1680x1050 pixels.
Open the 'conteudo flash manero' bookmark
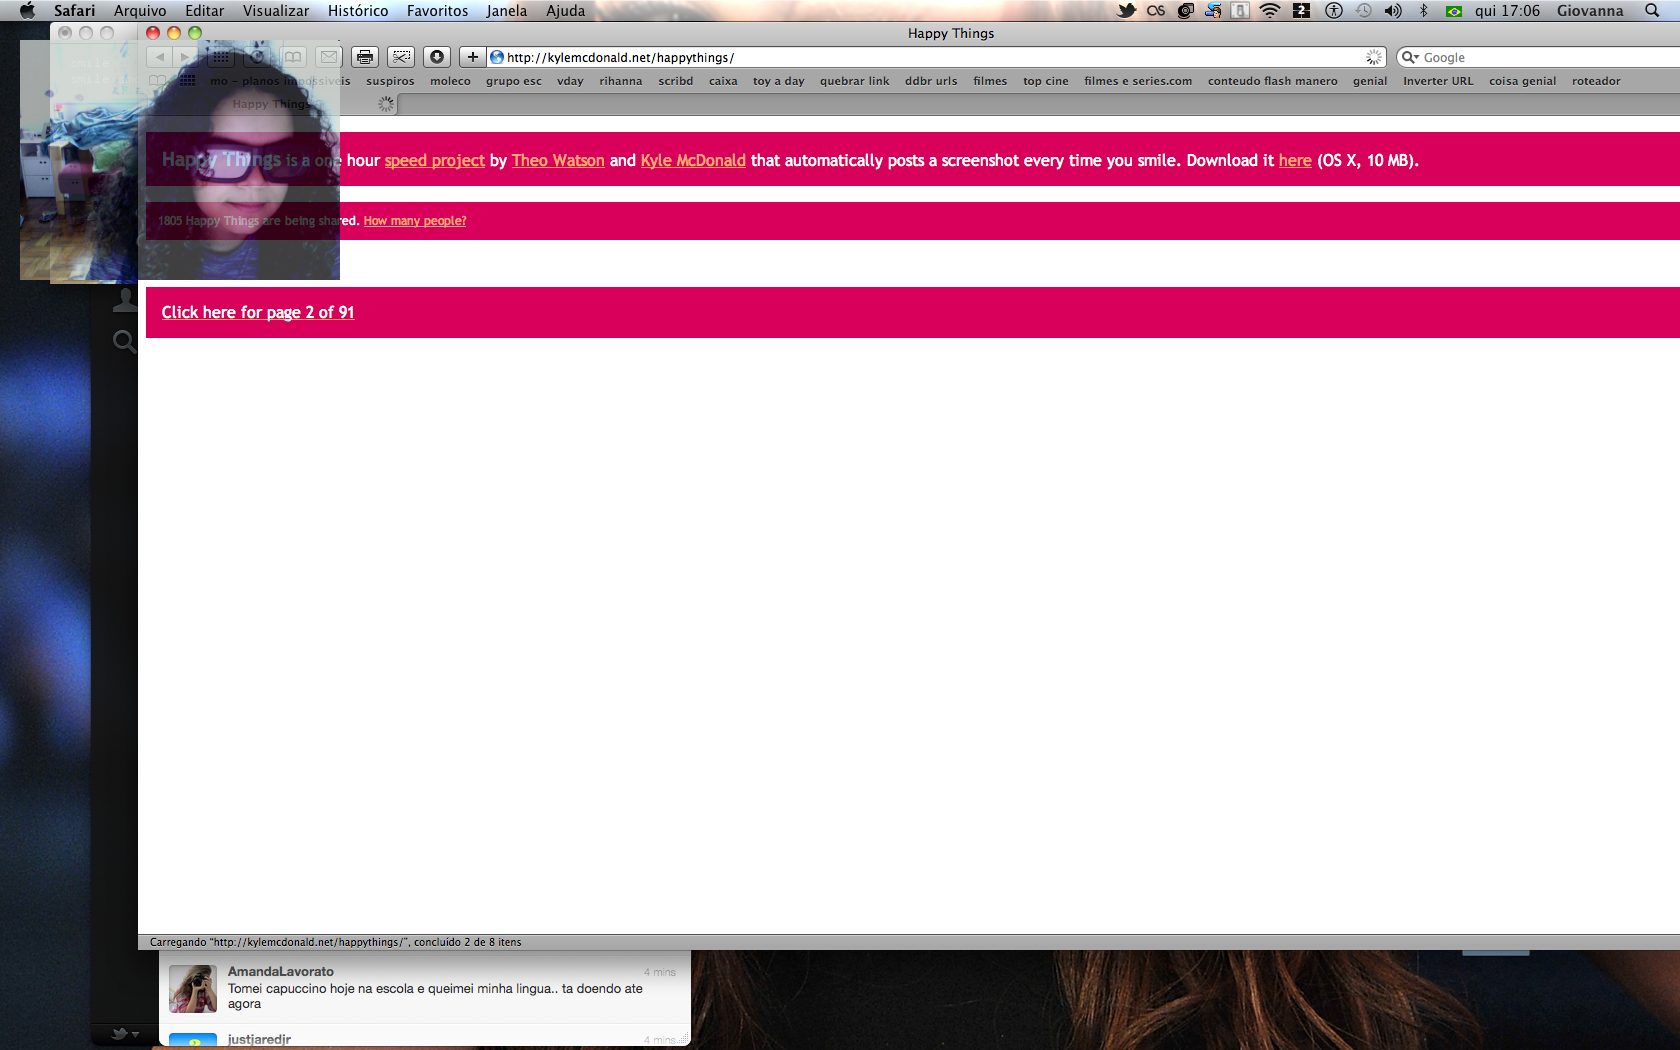1273,81
